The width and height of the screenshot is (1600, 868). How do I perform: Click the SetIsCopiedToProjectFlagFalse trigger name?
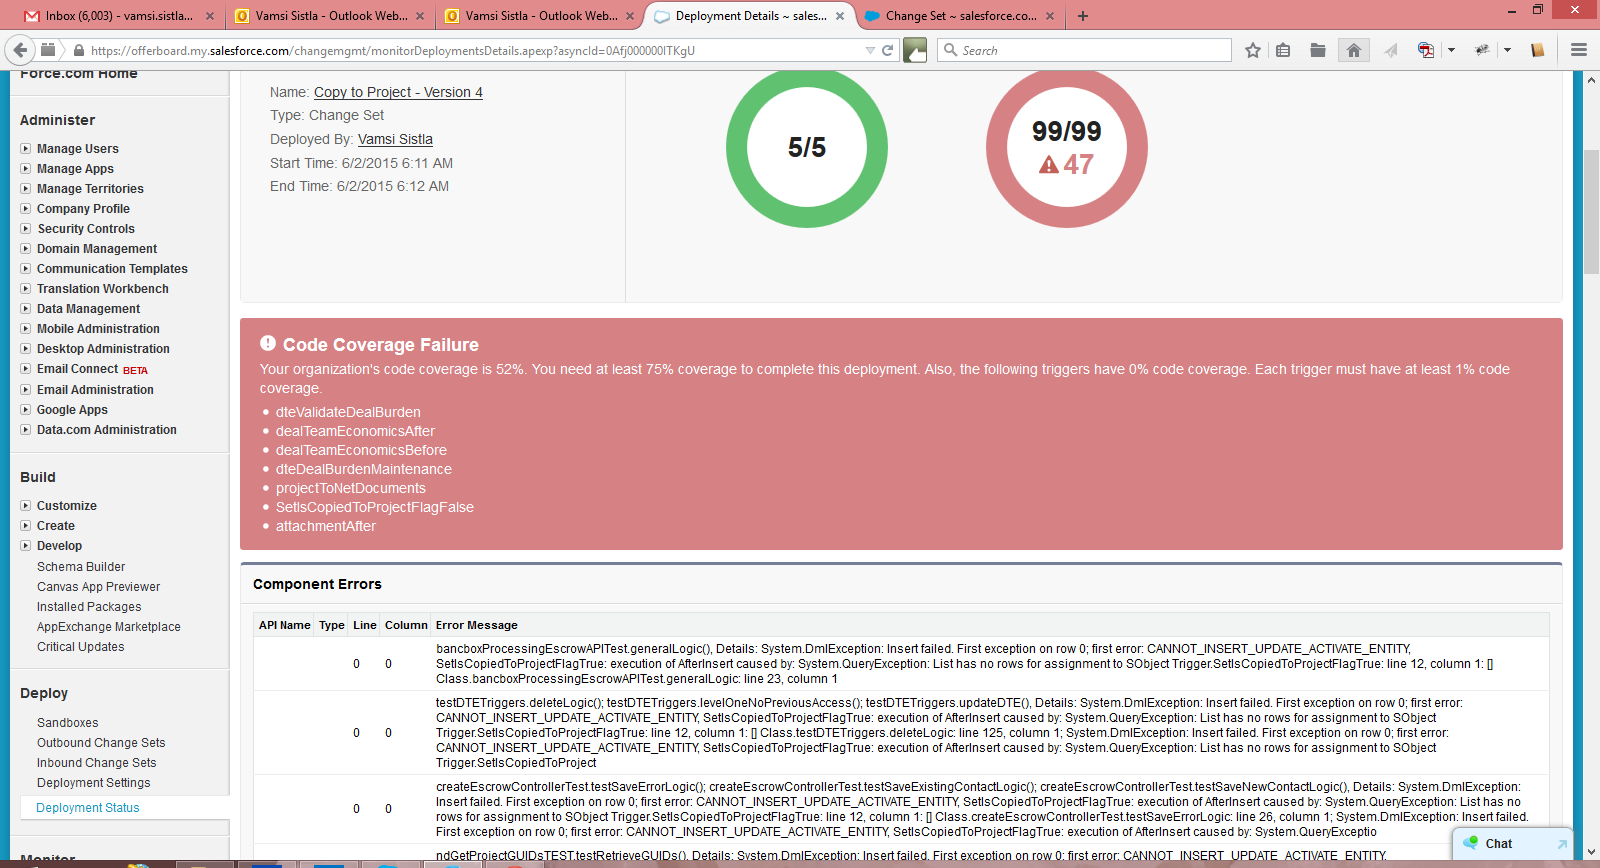pos(375,507)
